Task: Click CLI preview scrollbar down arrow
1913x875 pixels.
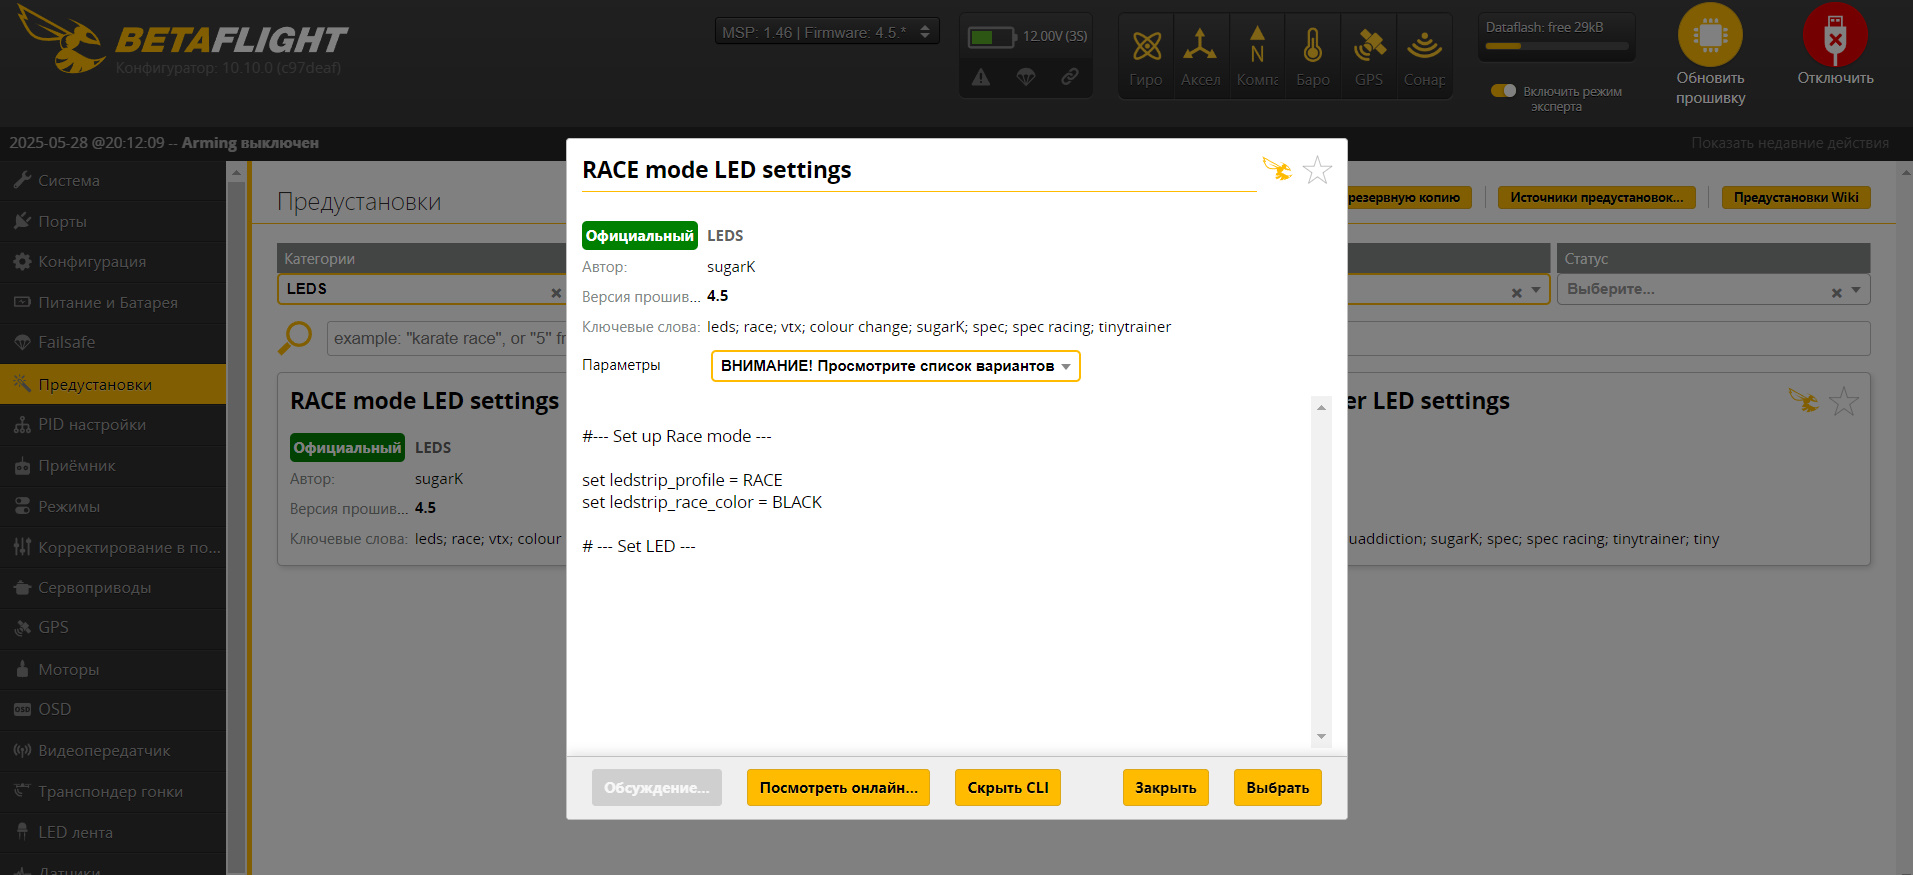Action: (1321, 737)
